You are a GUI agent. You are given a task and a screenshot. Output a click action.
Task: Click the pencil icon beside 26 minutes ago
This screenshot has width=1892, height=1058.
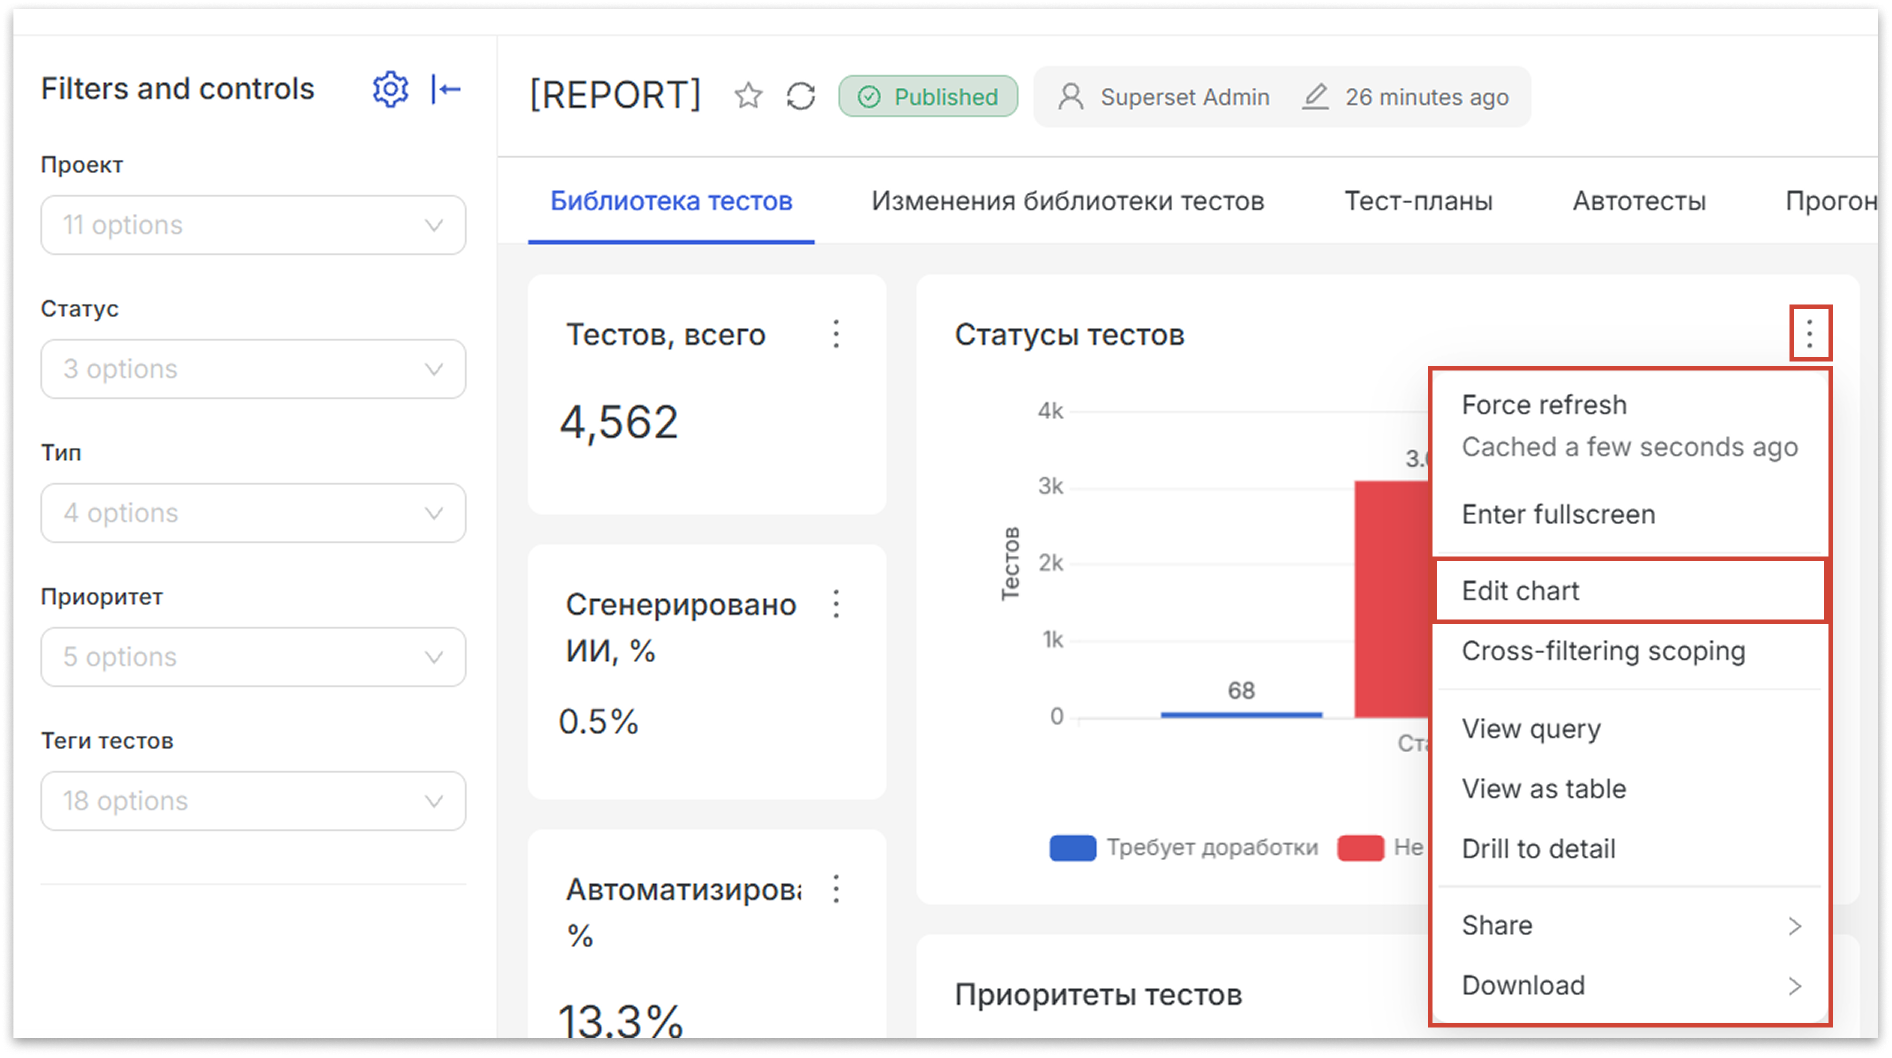1316,97
